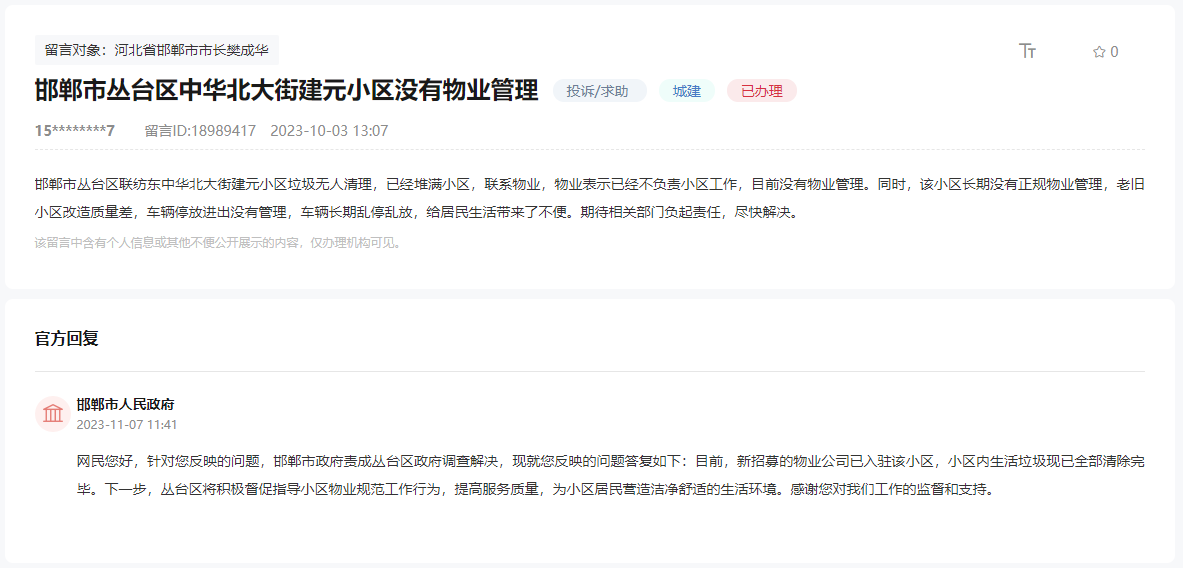Click the complaint message body paragraph

coord(590,198)
